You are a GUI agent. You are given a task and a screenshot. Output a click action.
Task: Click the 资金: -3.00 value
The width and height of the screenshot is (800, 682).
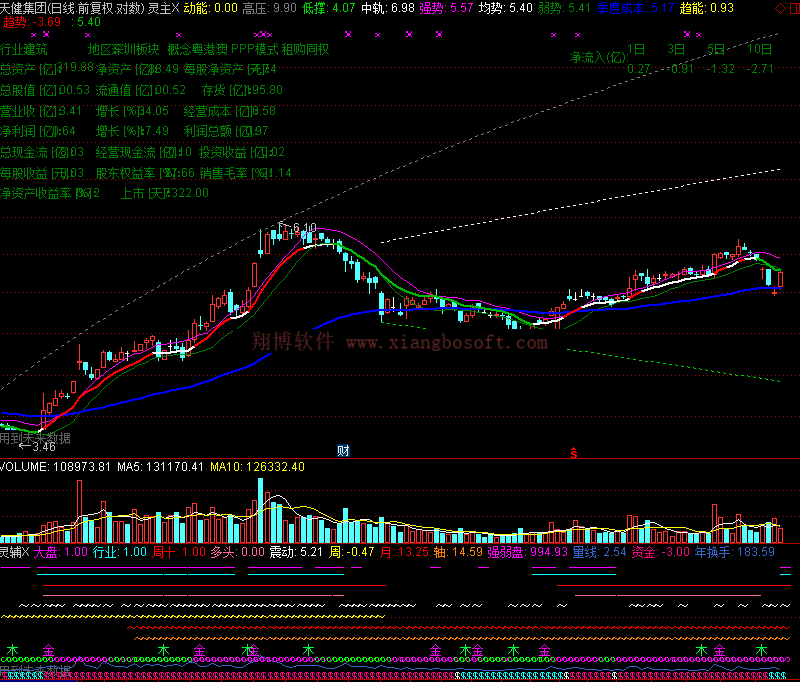tap(659, 552)
